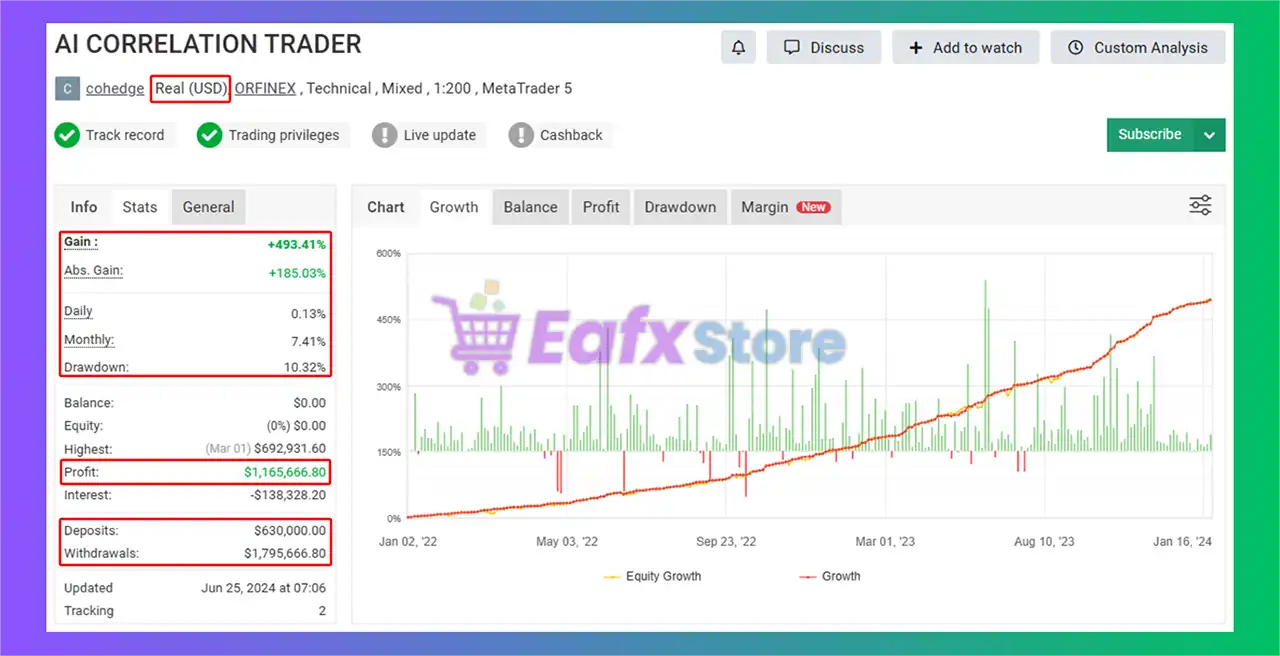Click the Live update warning icon

[384, 135]
